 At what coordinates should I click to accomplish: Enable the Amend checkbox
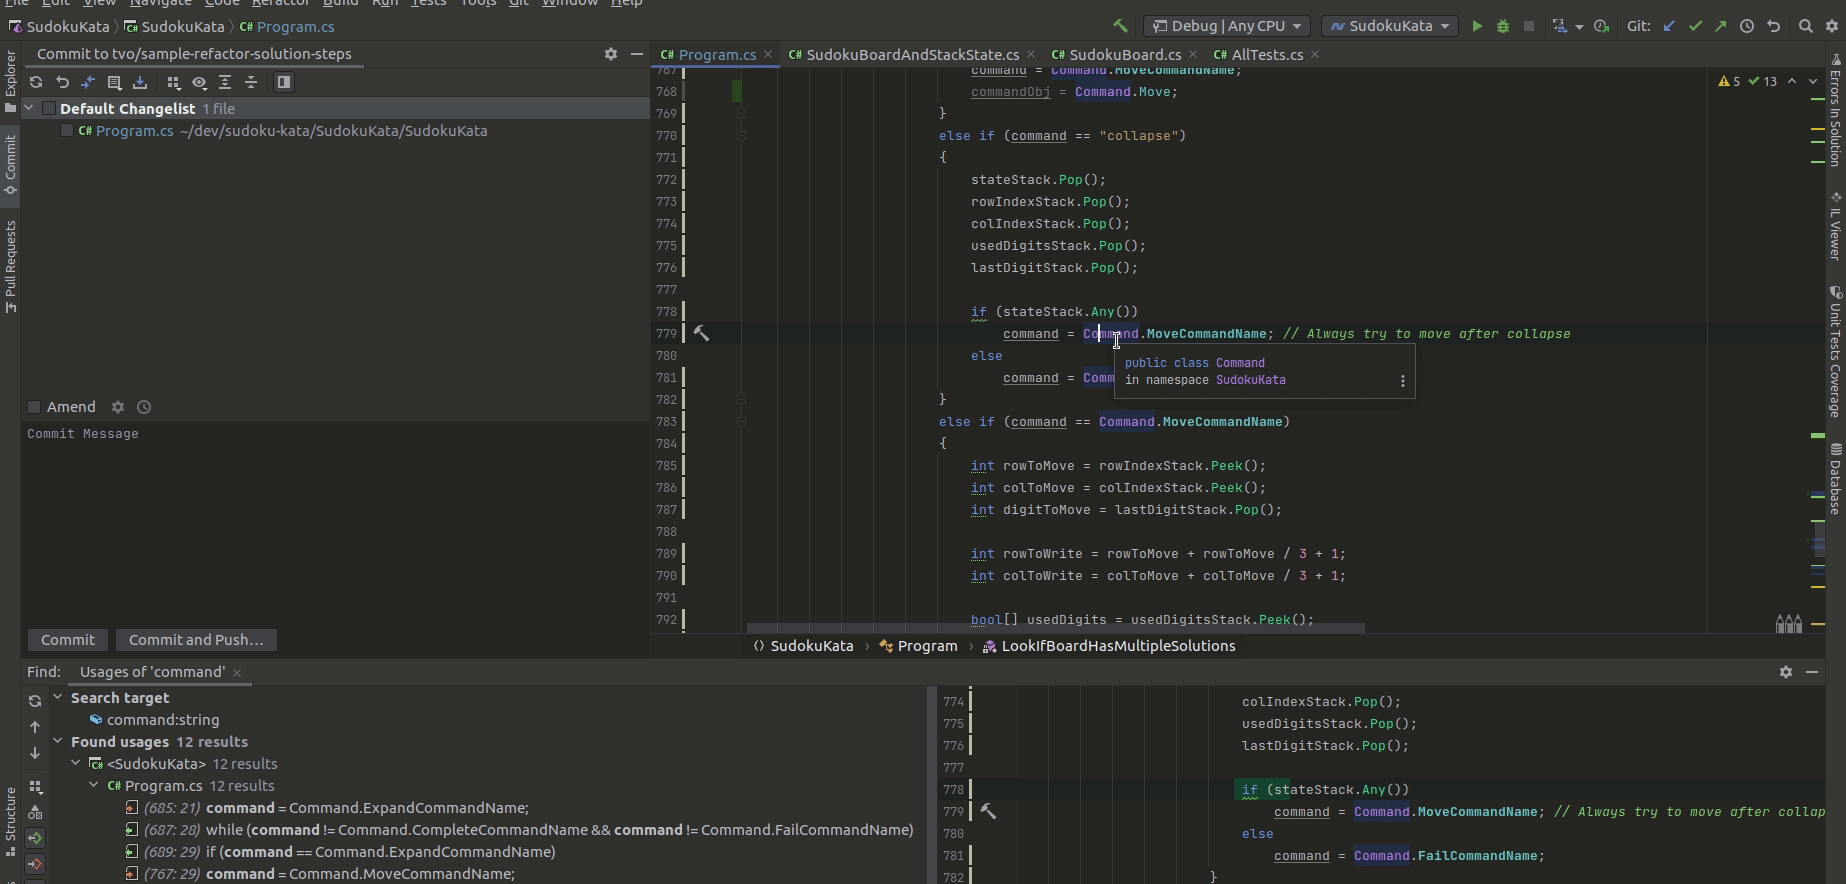click(34, 407)
